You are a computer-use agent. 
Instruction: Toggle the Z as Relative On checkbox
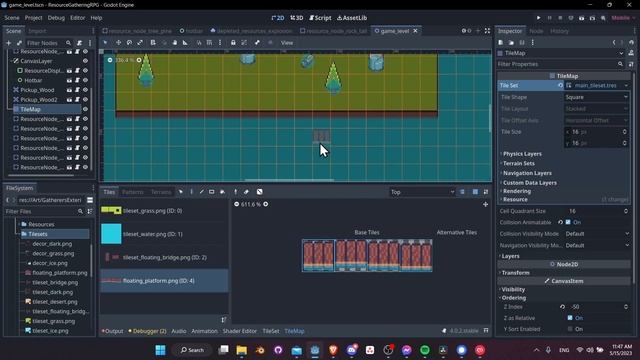click(x=570, y=318)
